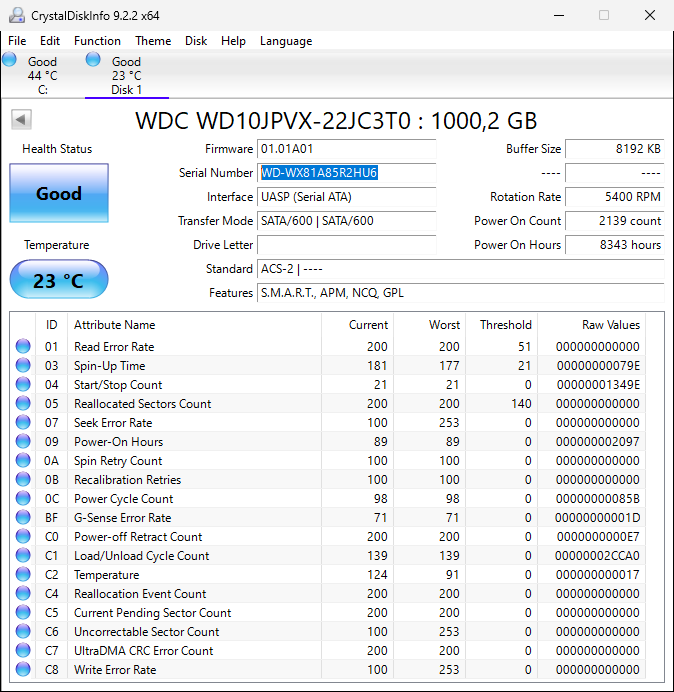This screenshot has height=692, width=674.
Task: Click status orb for Power-On Hours row
Action: click(x=23, y=441)
